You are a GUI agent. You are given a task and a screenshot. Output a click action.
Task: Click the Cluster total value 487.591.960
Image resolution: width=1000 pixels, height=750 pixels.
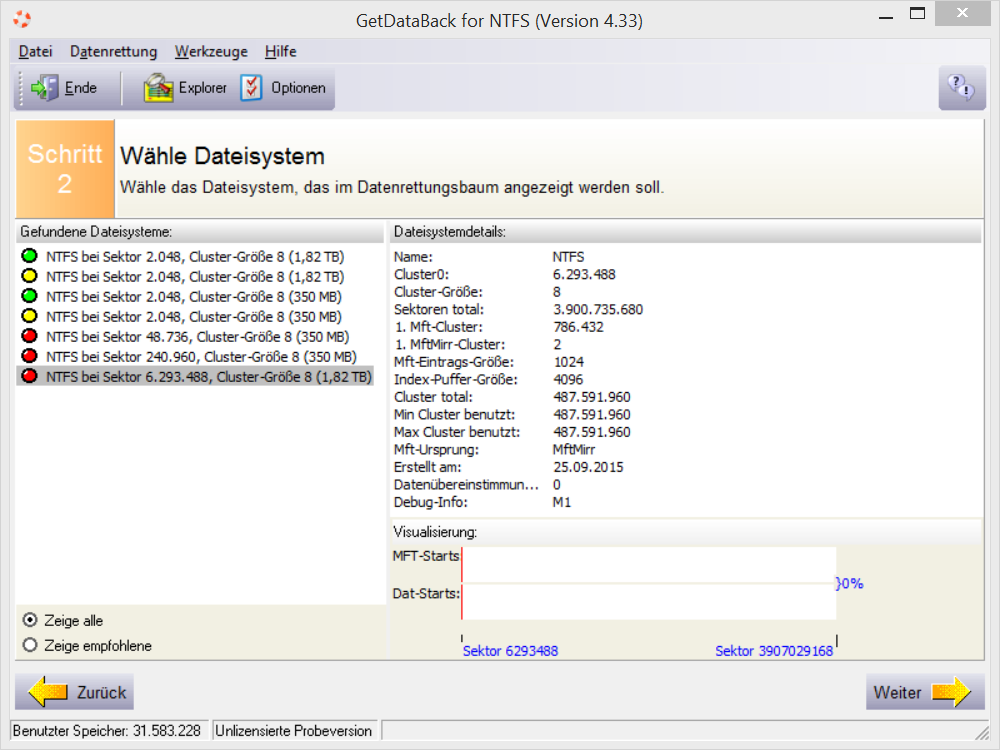(x=592, y=397)
